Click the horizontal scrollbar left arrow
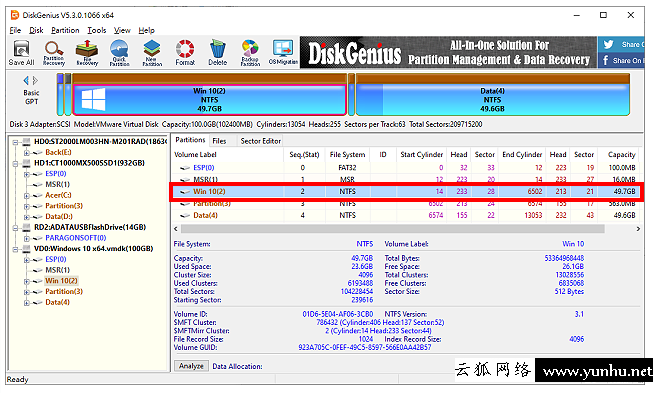The height and width of the screenshot is (393, 656). [x=176, y=229]
